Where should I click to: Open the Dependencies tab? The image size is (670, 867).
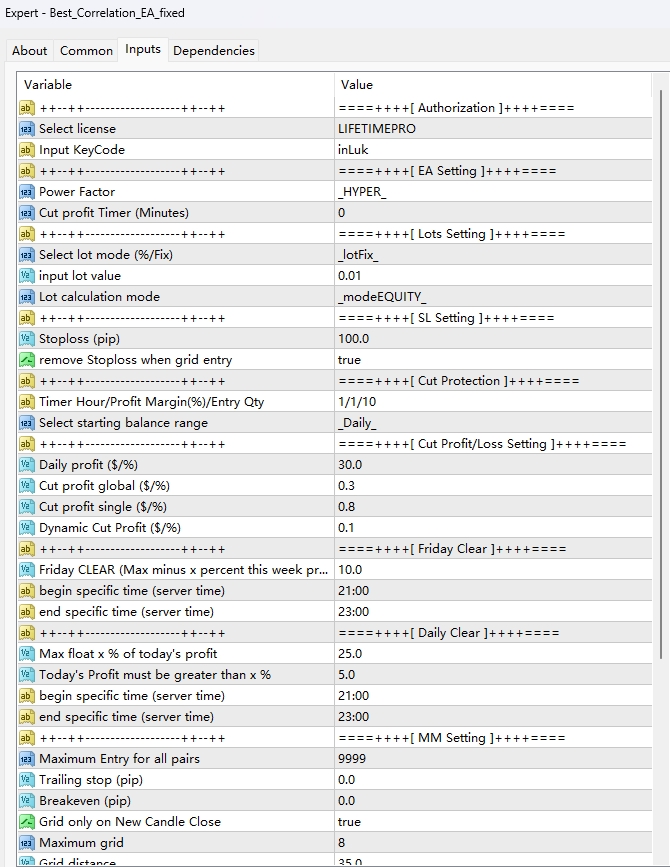[x=213, y=50]
